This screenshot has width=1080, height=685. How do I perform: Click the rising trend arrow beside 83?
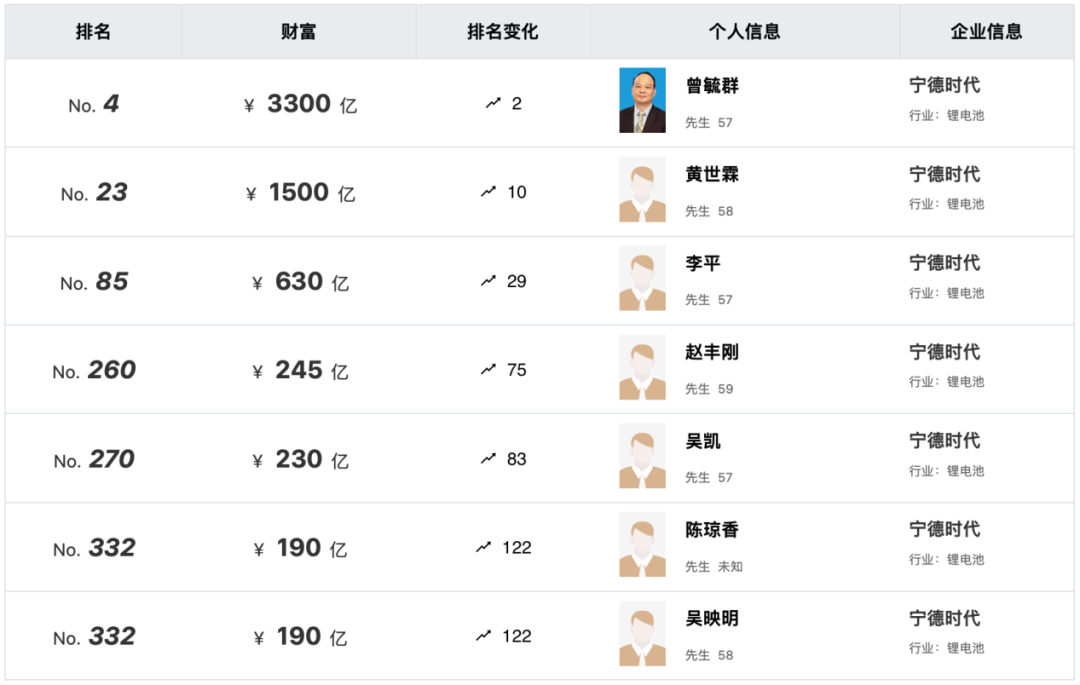tap(488, 458)
